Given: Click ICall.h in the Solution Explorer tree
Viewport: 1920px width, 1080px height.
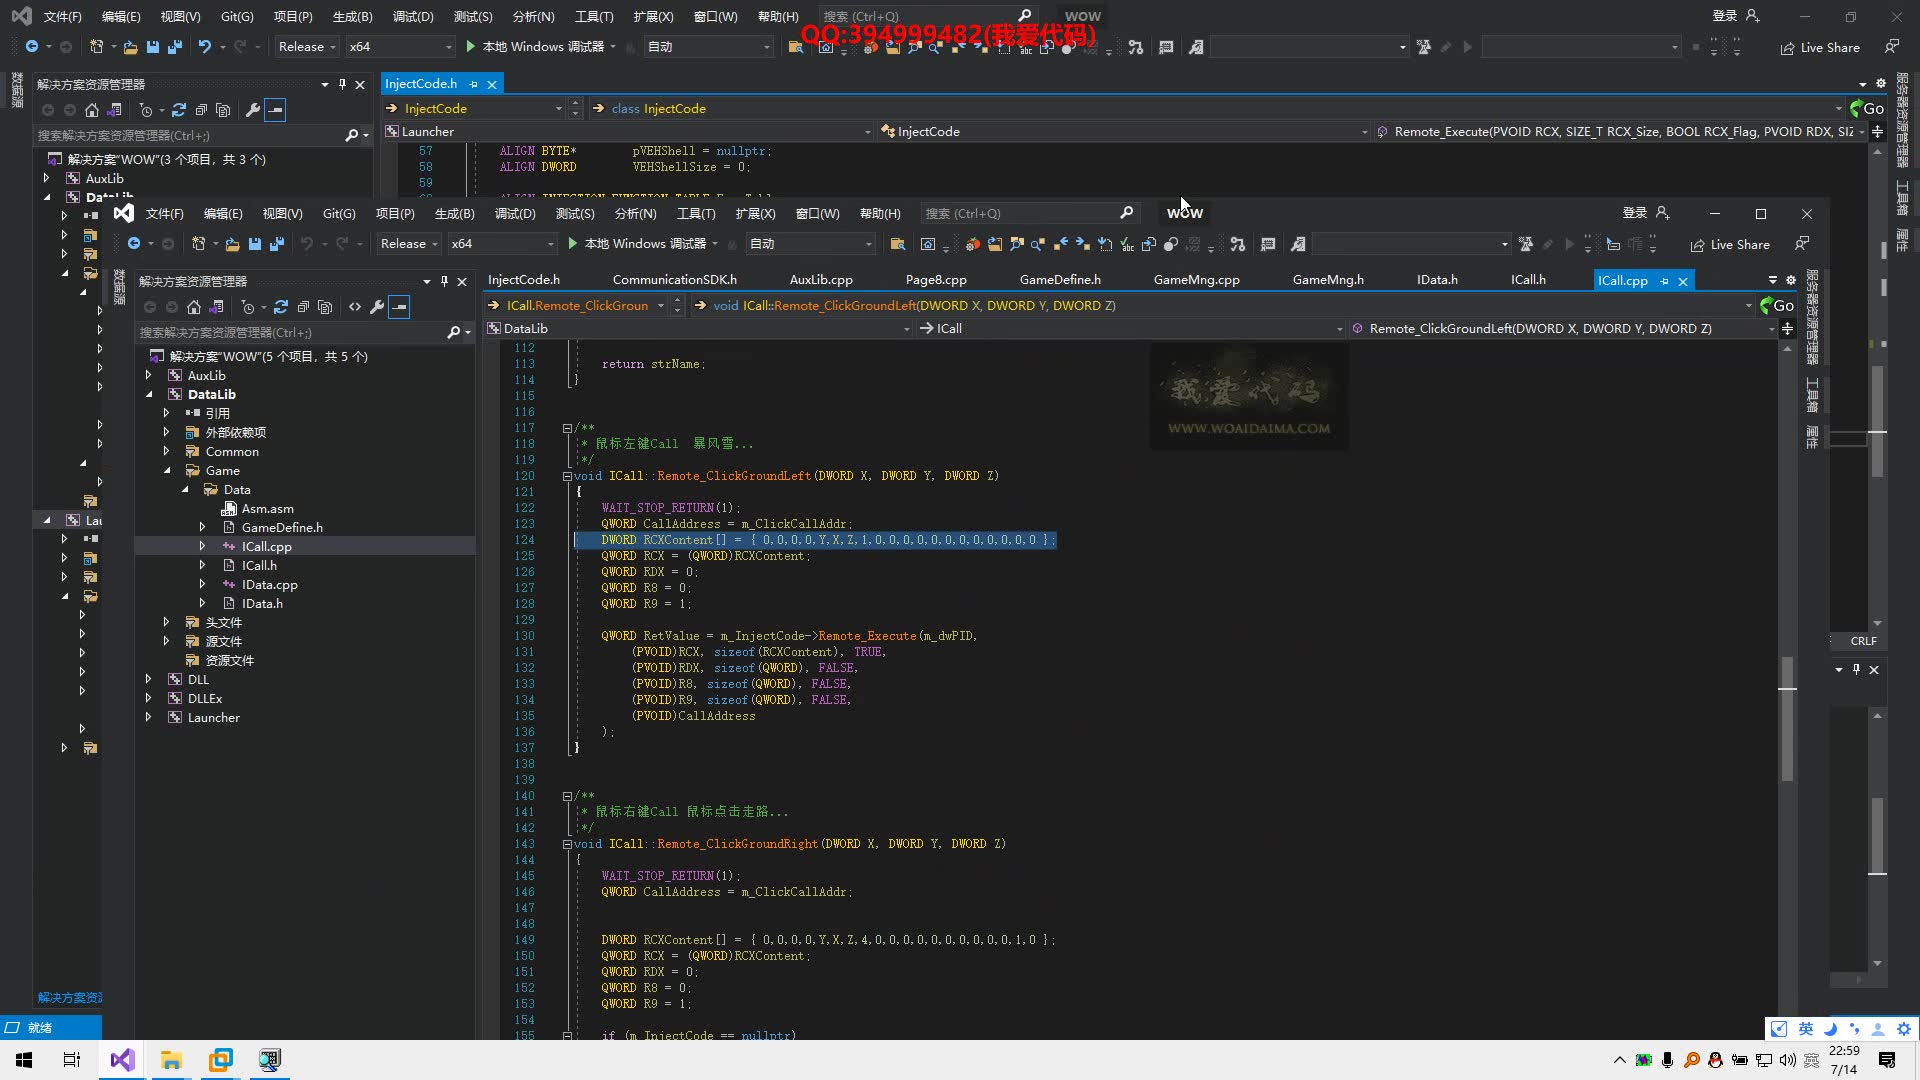Looking at the screenshot, I should pyautogui.click(x=259, y=566).
